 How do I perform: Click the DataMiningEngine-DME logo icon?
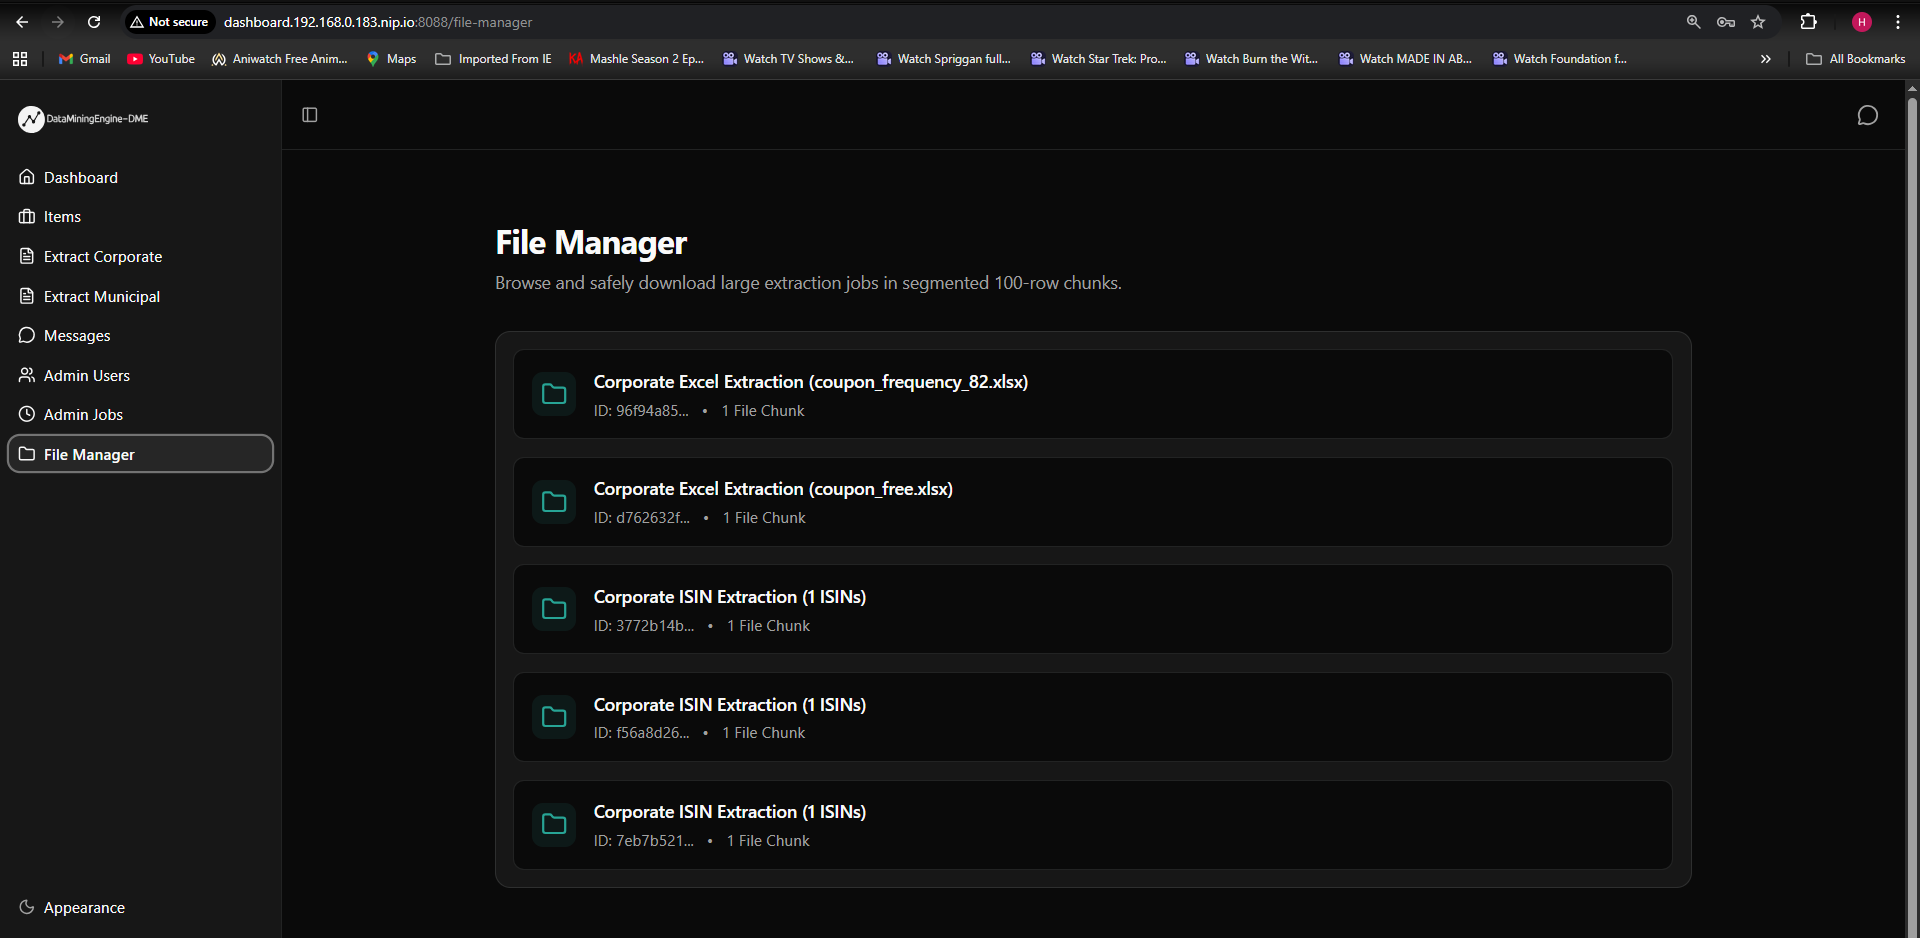tap(31, 119)
